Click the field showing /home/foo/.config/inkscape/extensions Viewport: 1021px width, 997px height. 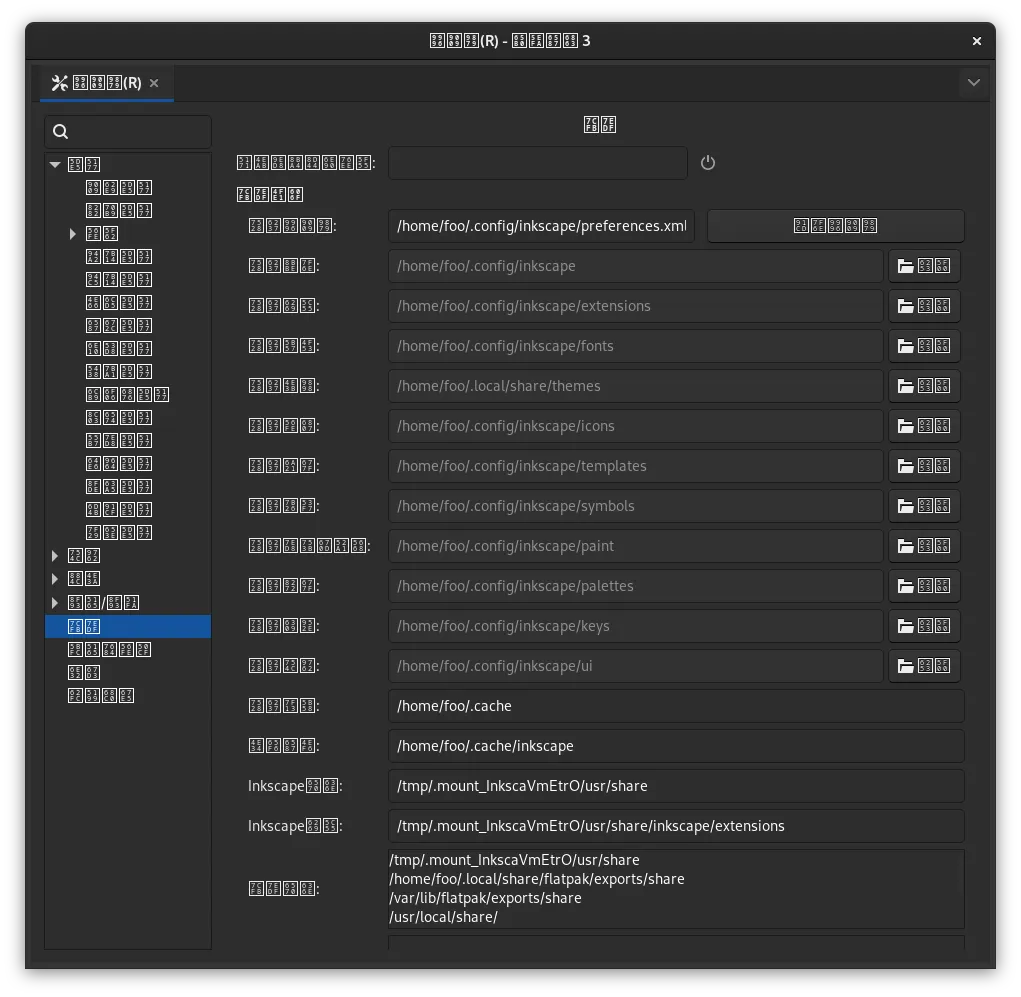636,306
